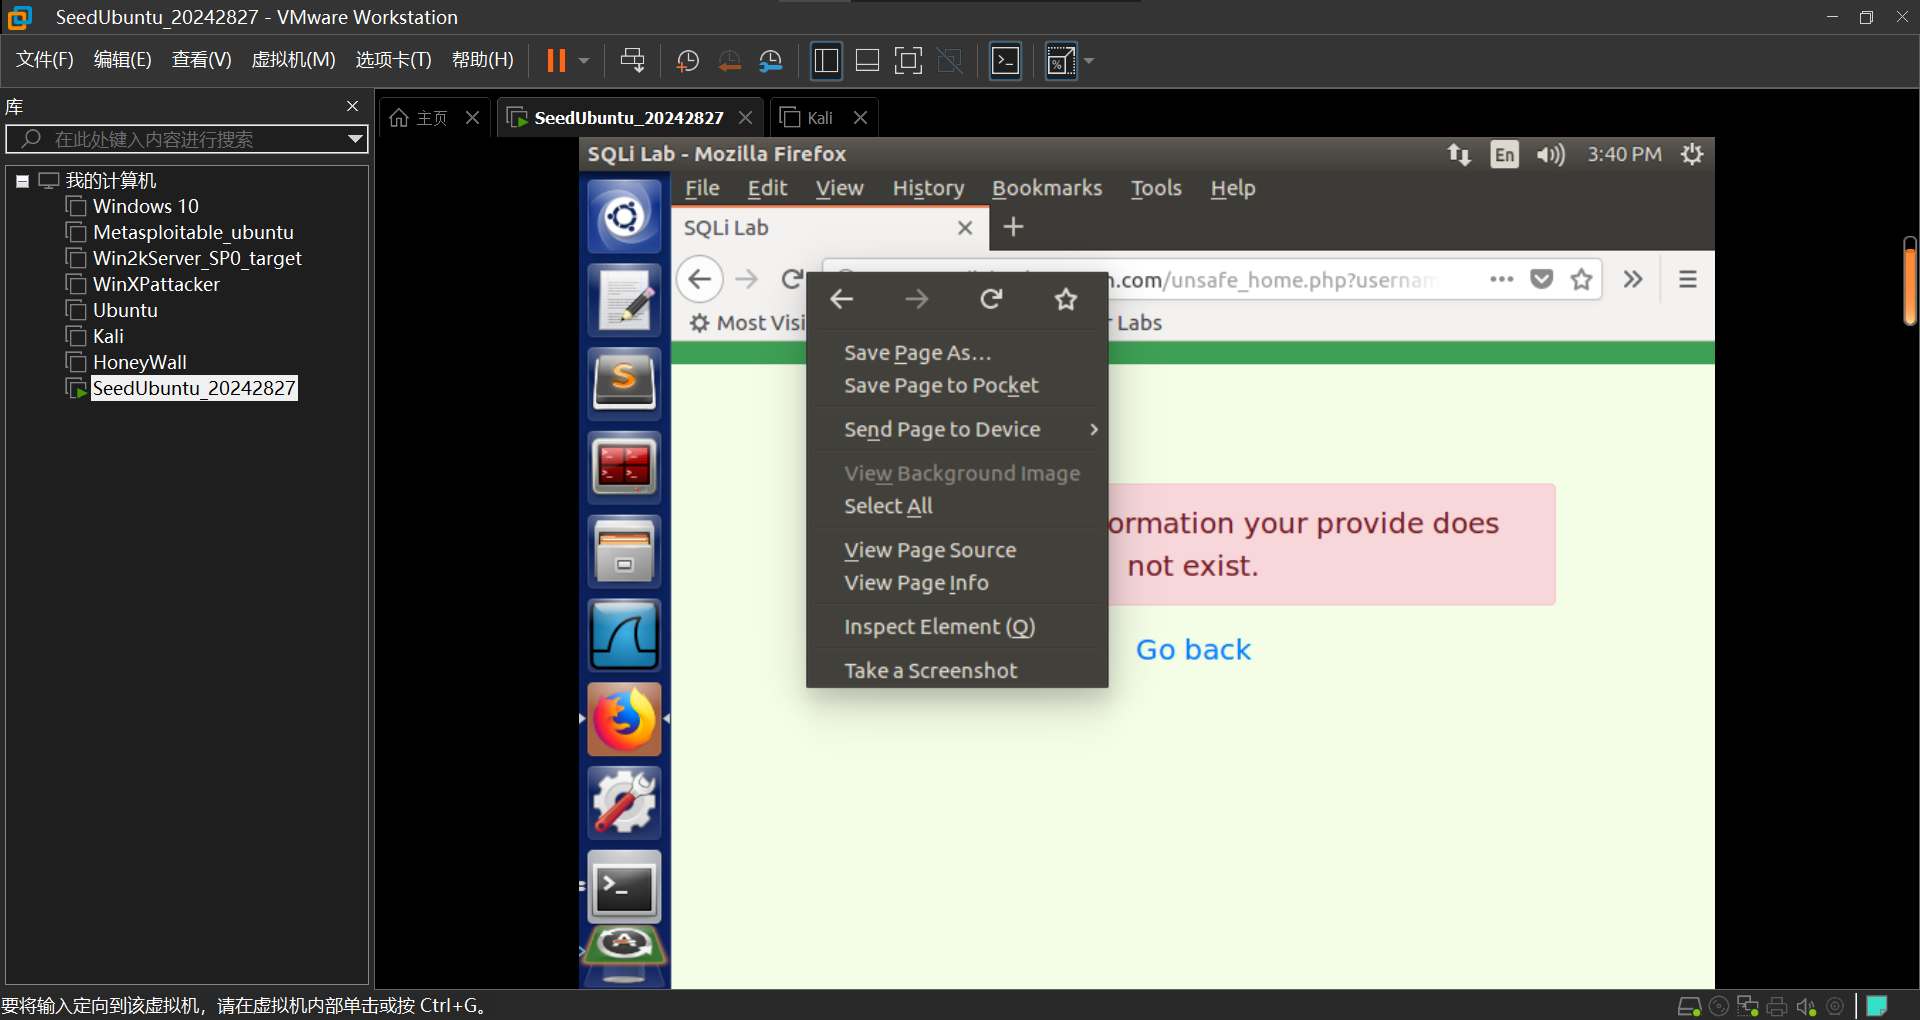Pause the virtual machine from VMware toolbar
The width and height of the screenshot is (1920, 1020).
[x=556, y=61]
